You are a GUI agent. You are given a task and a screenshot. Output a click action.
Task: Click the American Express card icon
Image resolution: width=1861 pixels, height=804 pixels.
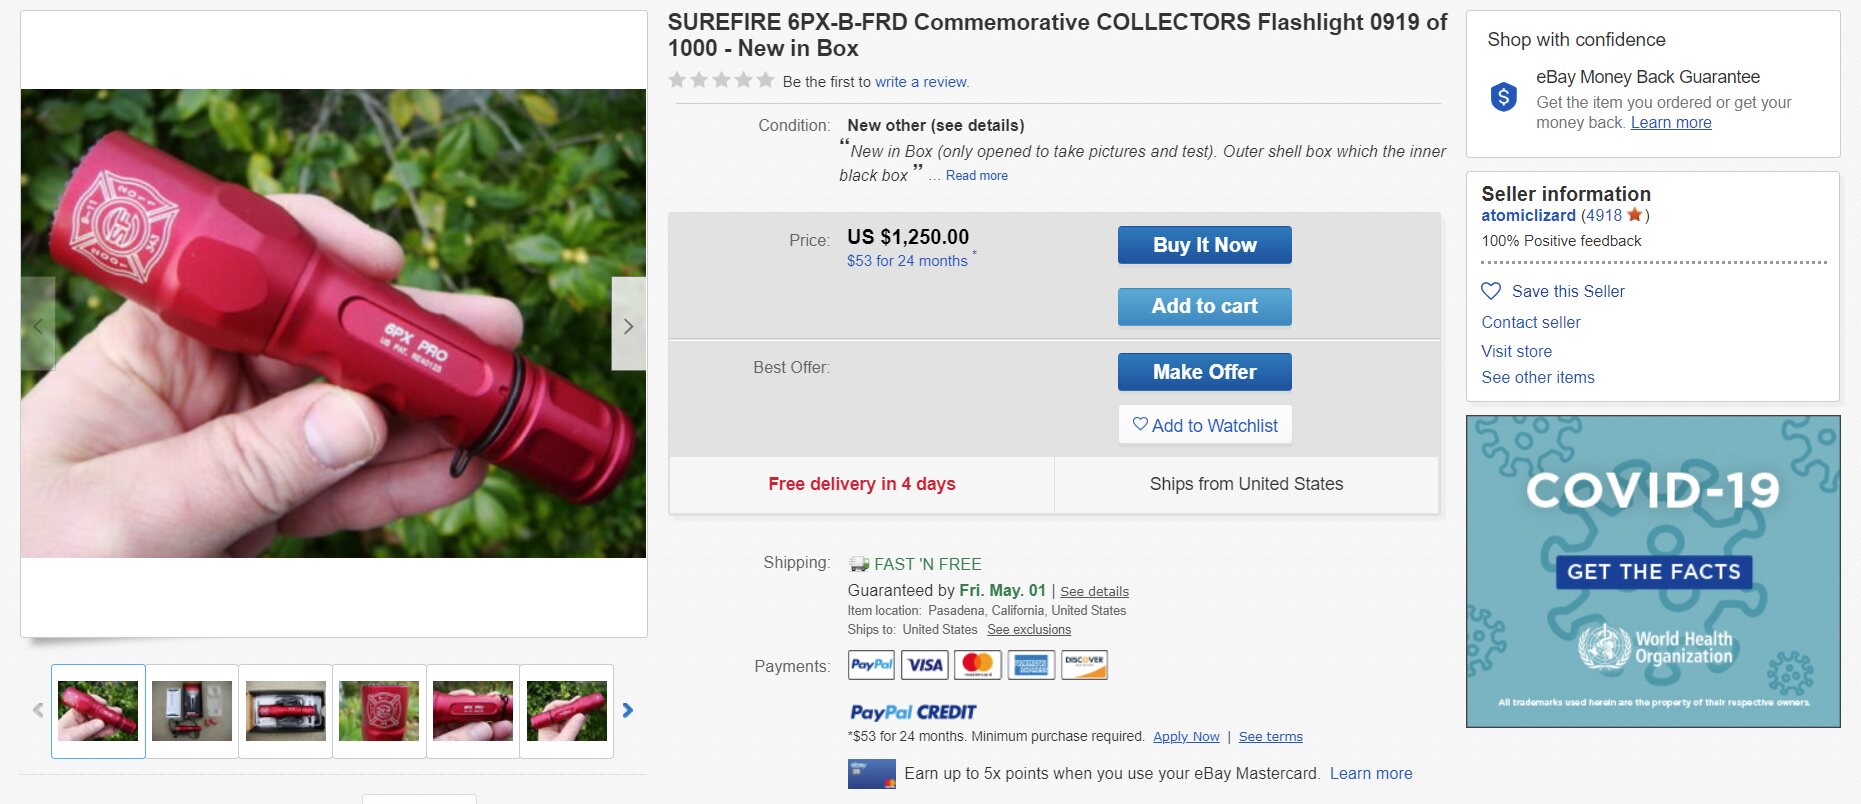(1031, 665)
